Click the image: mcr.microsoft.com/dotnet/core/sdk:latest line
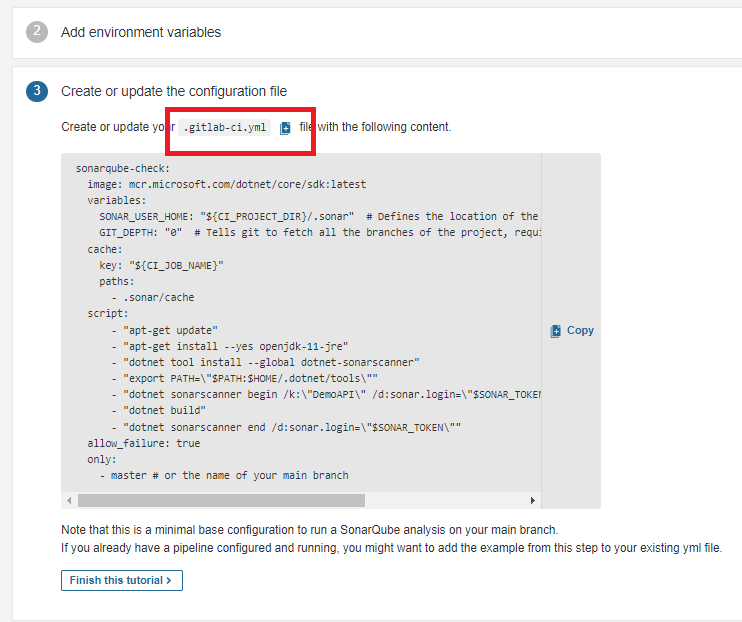Viewport: 742px width, 622px height. (x=227, y=184)
